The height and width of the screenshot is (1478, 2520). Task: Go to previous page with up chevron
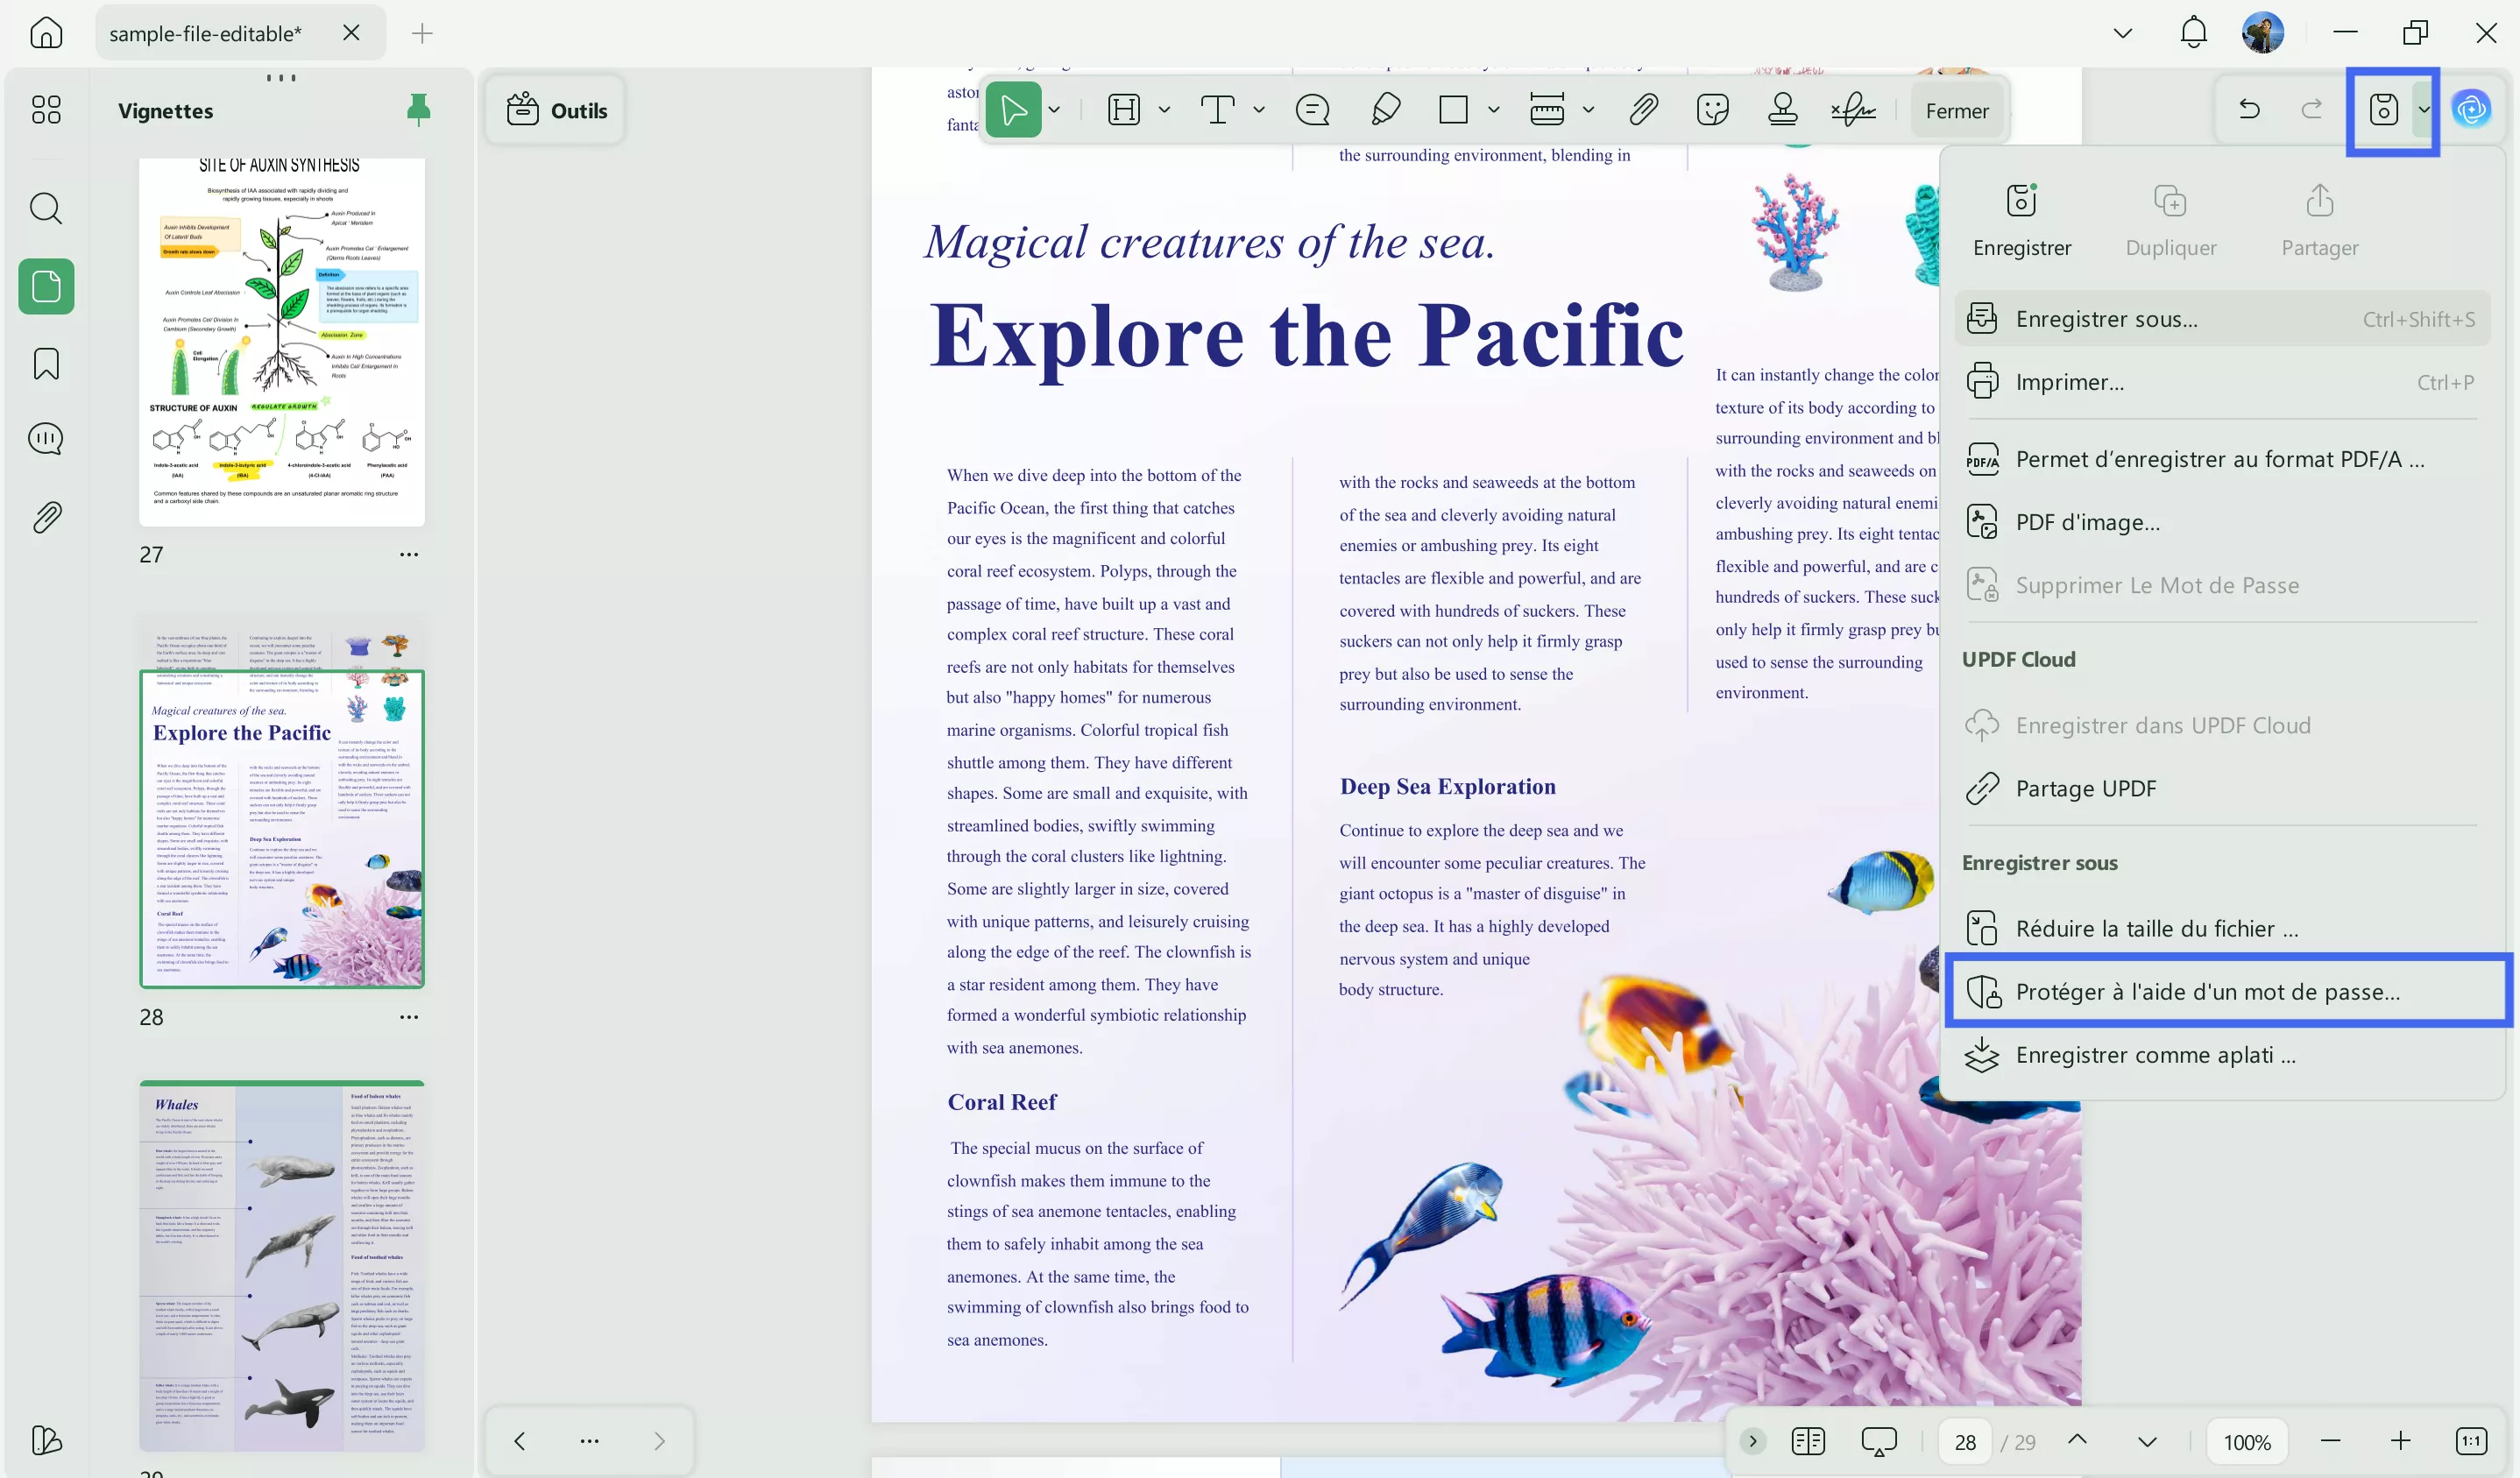coord(2077,1440)
